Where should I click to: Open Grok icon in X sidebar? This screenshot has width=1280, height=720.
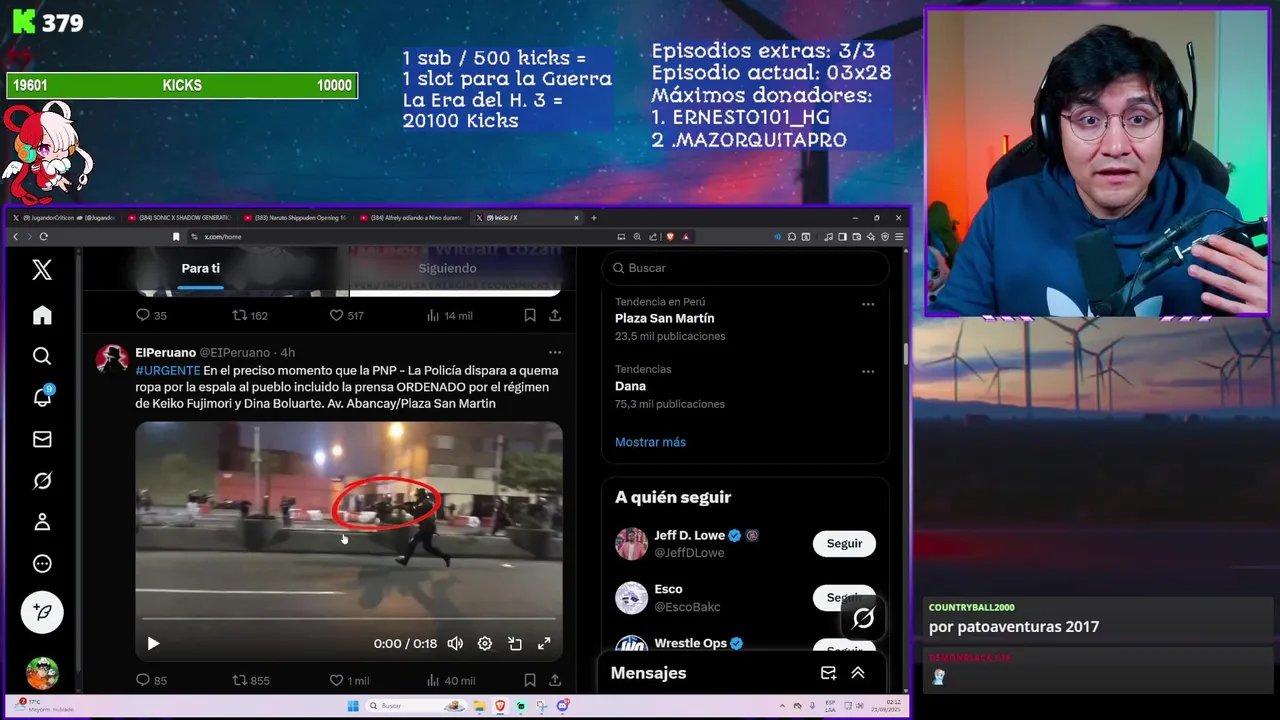pos(42,481)
